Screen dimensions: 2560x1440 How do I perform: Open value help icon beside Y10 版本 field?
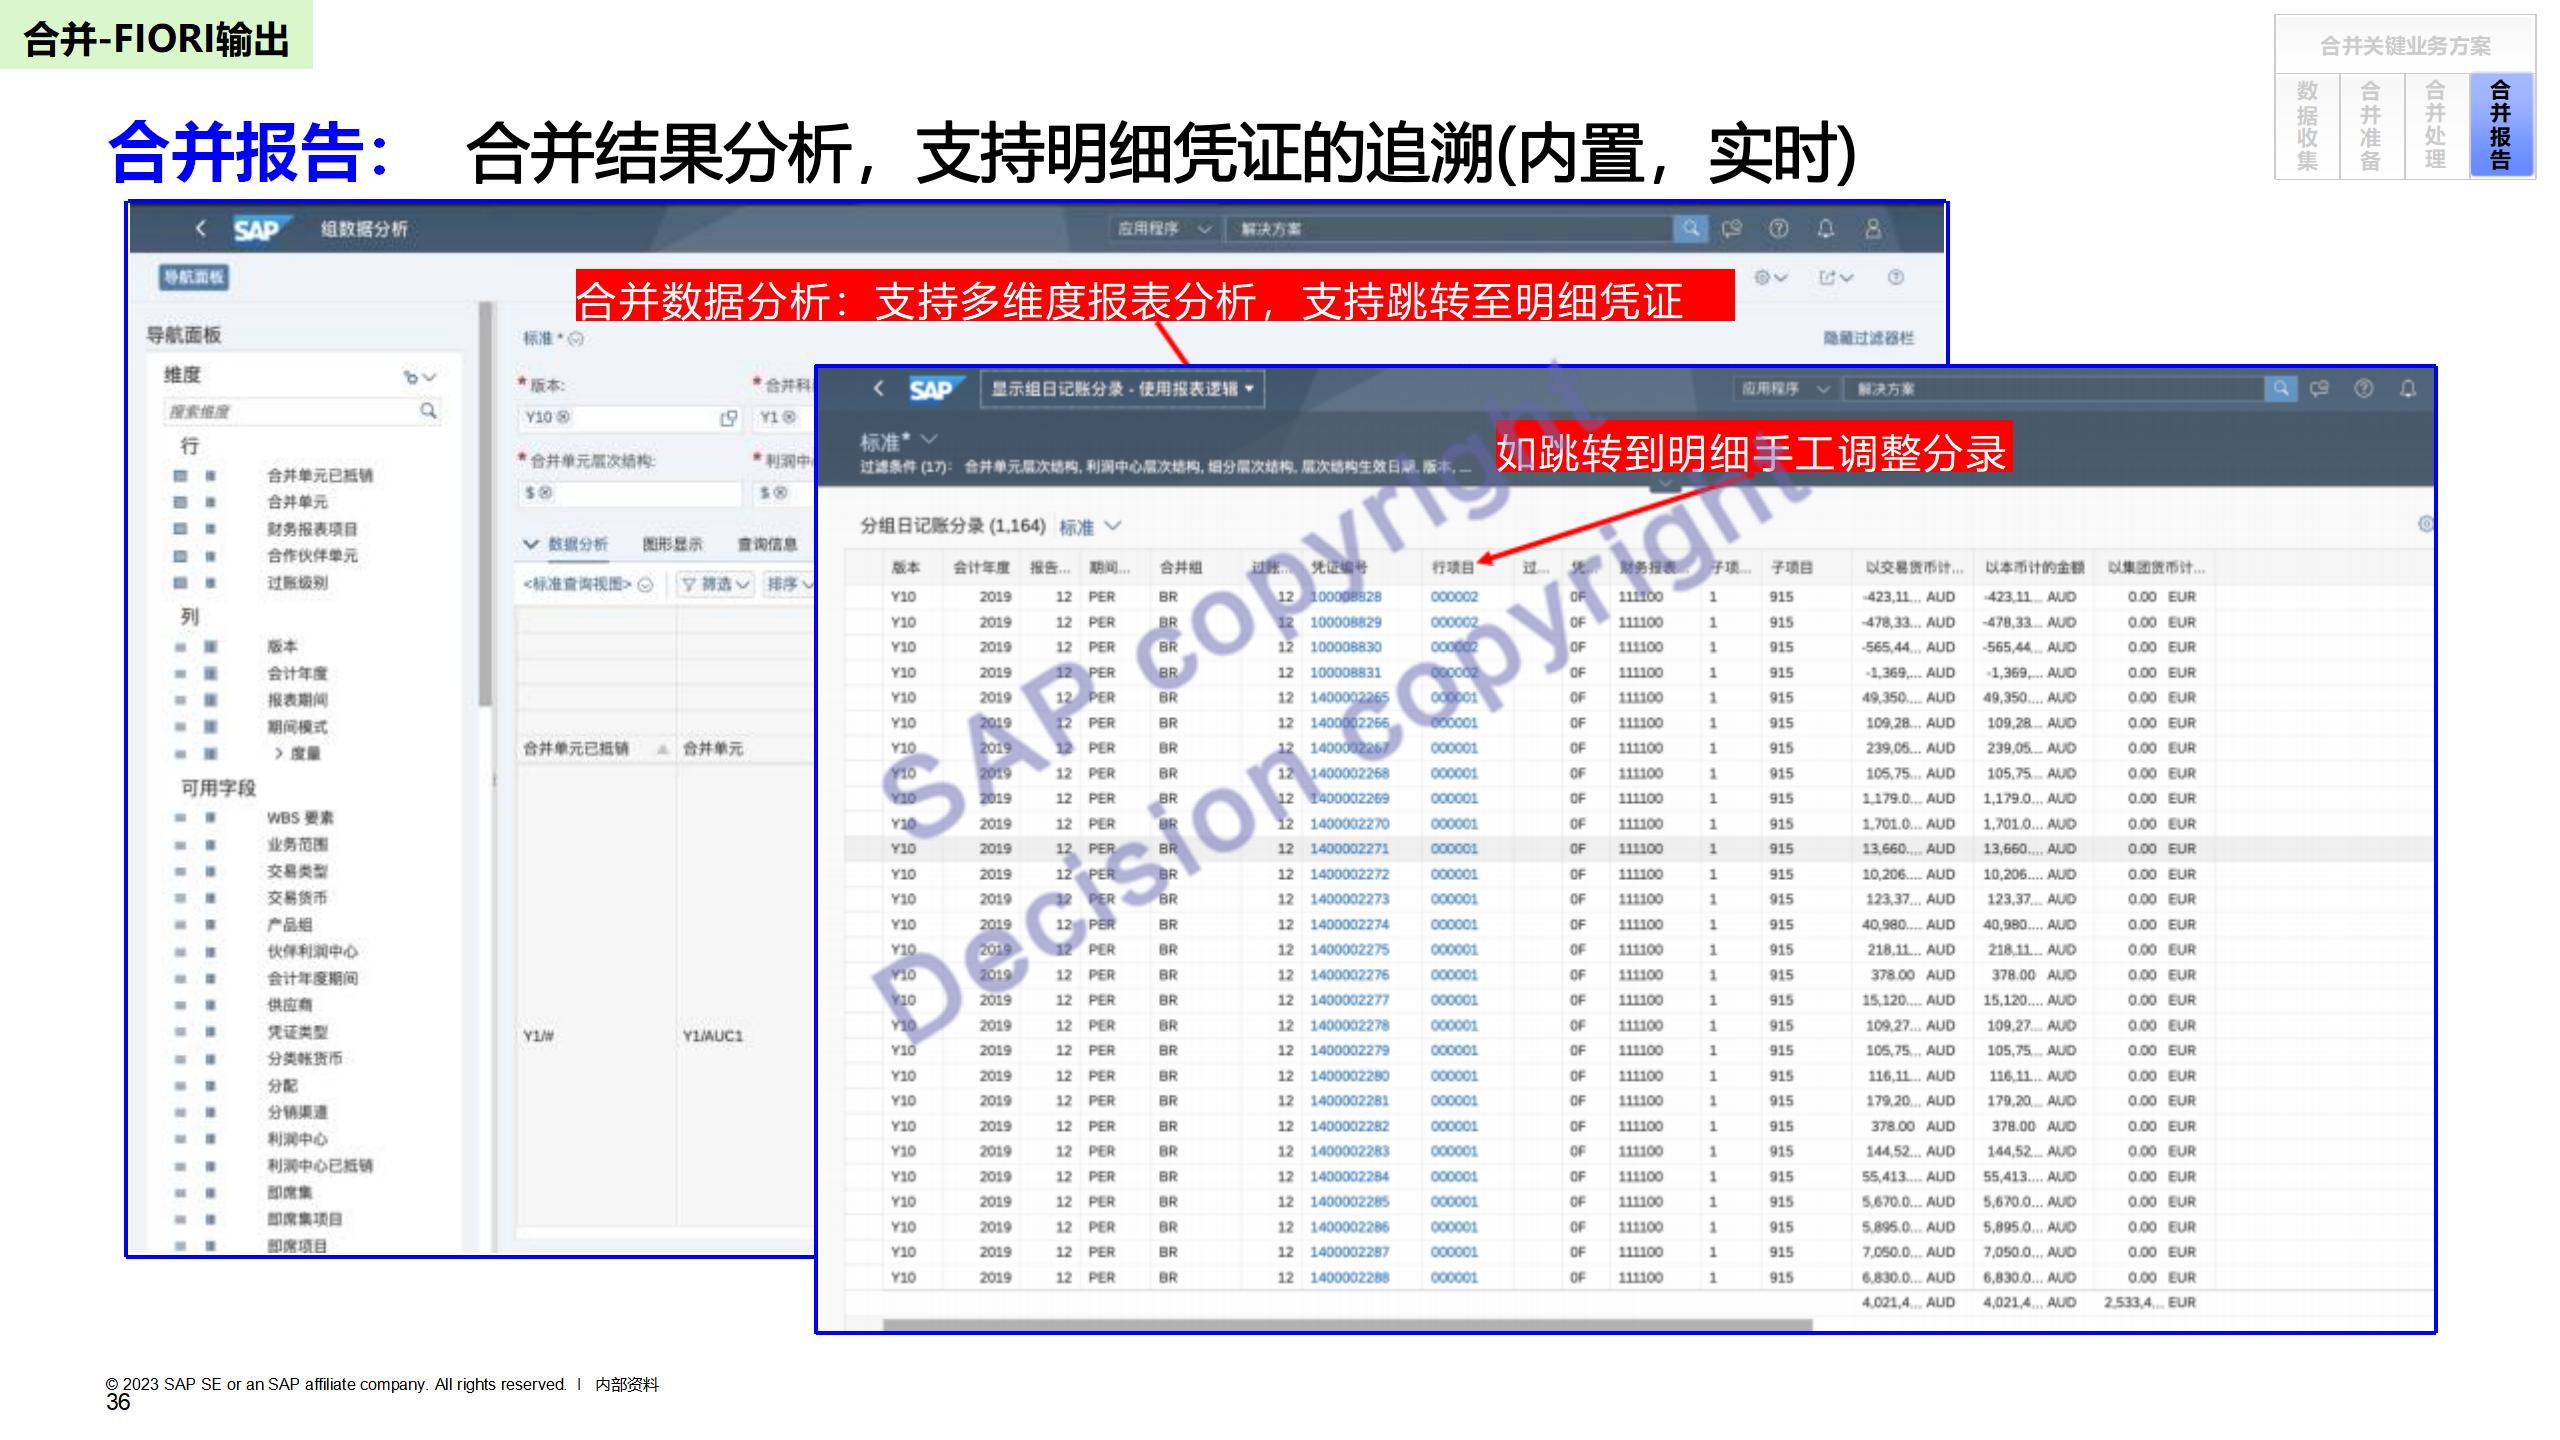click(728, 418)
